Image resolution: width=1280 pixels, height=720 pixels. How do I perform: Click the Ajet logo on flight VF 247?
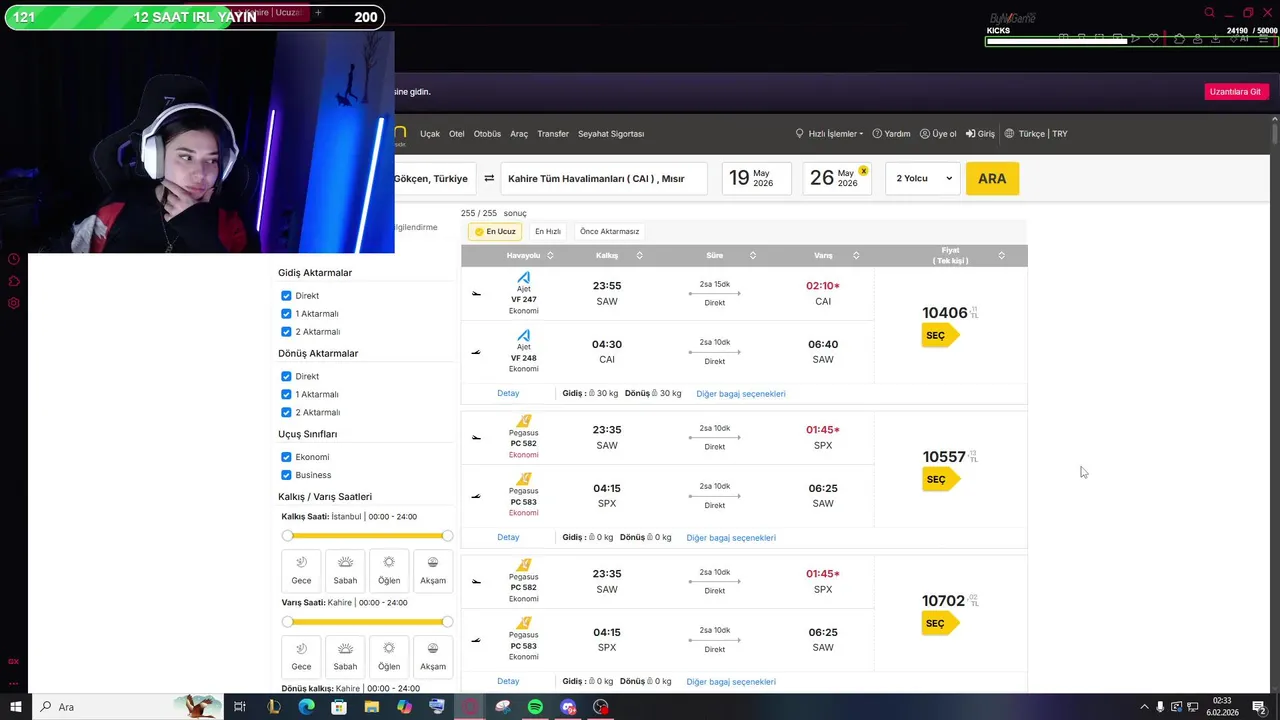pyautogui.click(x=523, y=277)
